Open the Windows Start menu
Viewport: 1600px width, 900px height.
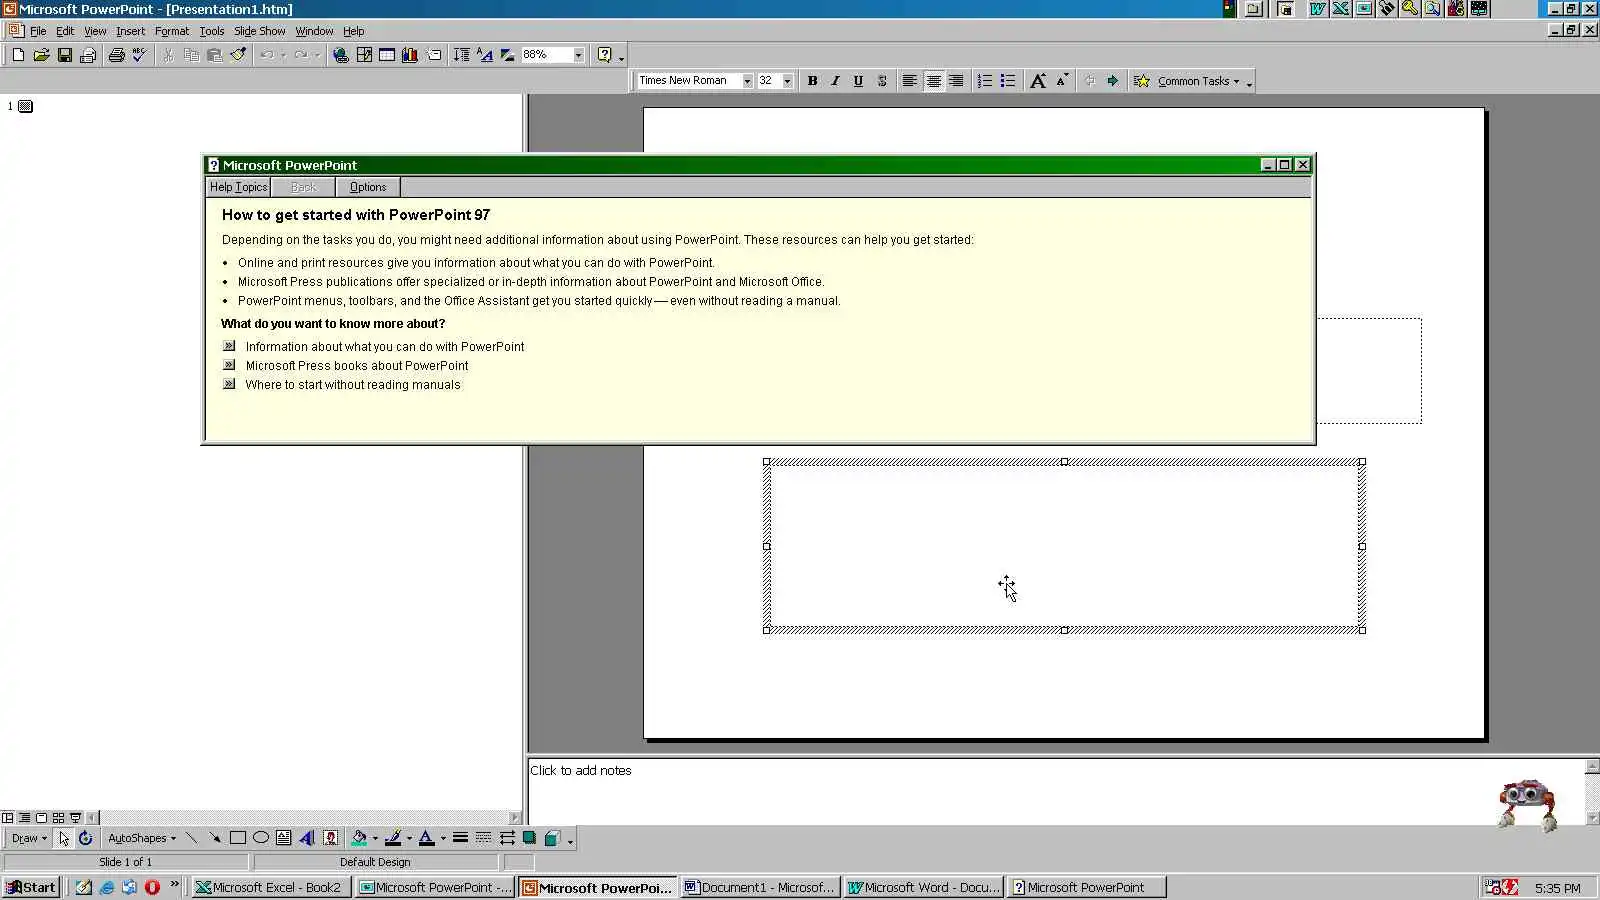click(x=31, y=887)
